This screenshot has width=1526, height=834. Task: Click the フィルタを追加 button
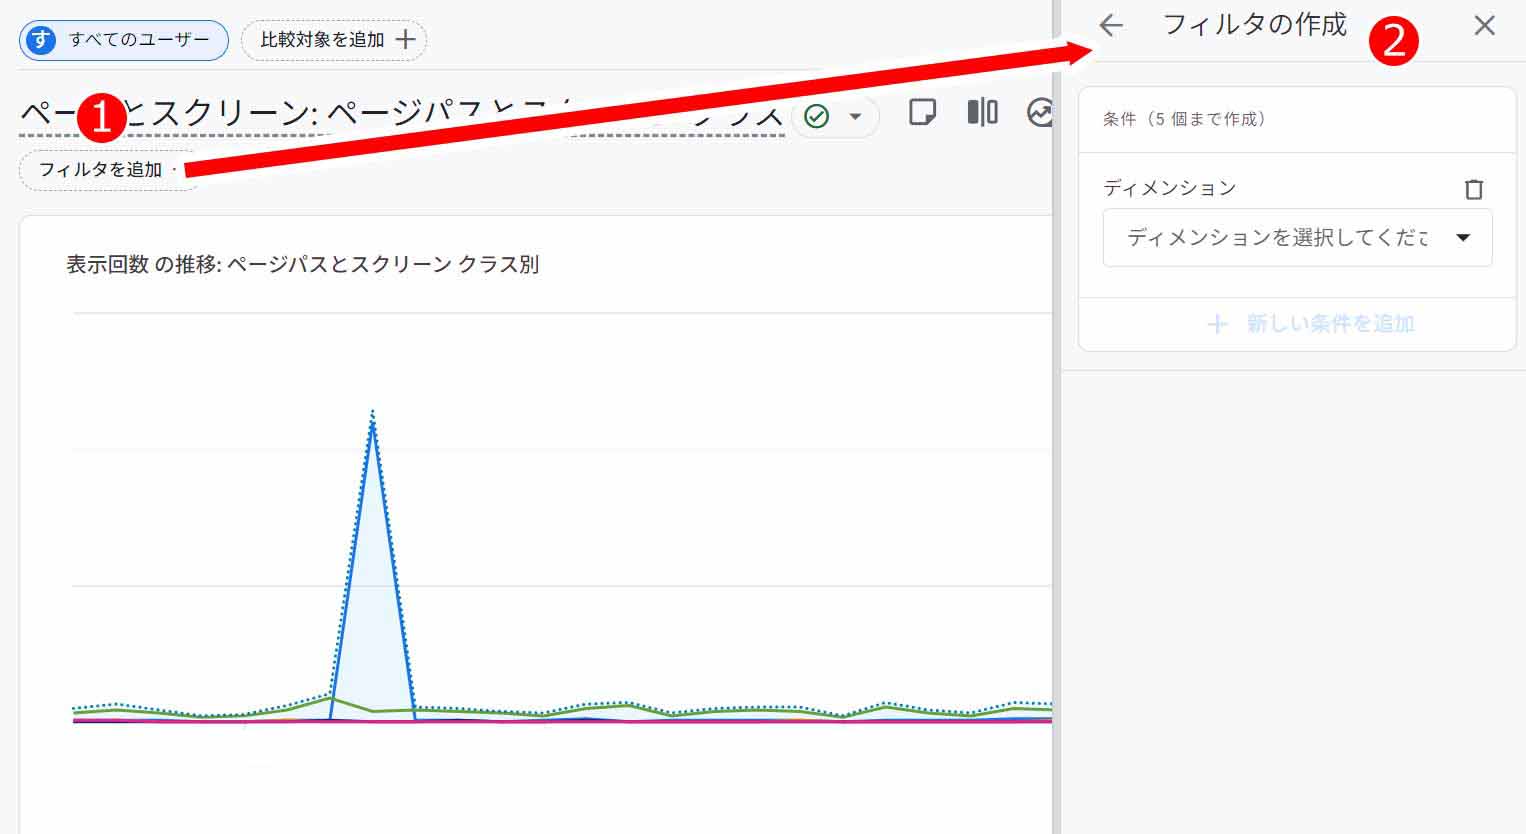click(100, 170)
